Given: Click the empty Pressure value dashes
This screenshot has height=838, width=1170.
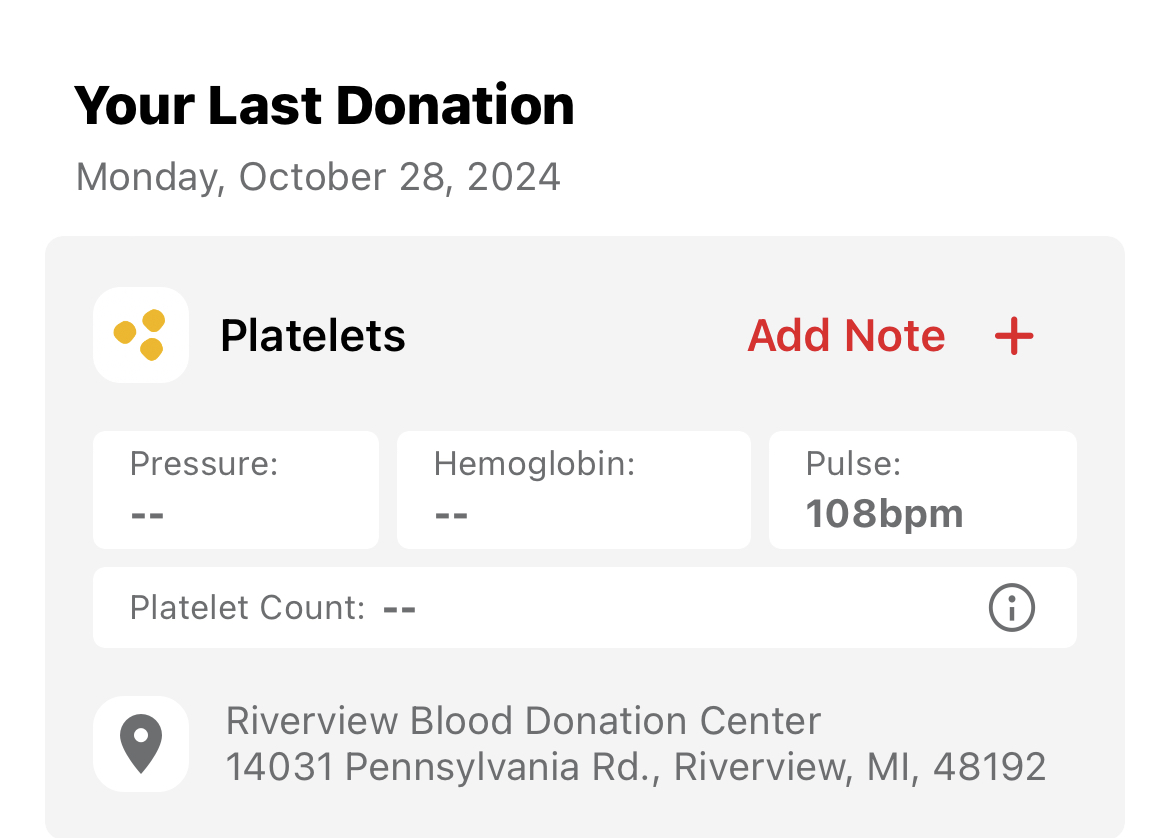Looking at the screenshot, I should coord(148,515).
